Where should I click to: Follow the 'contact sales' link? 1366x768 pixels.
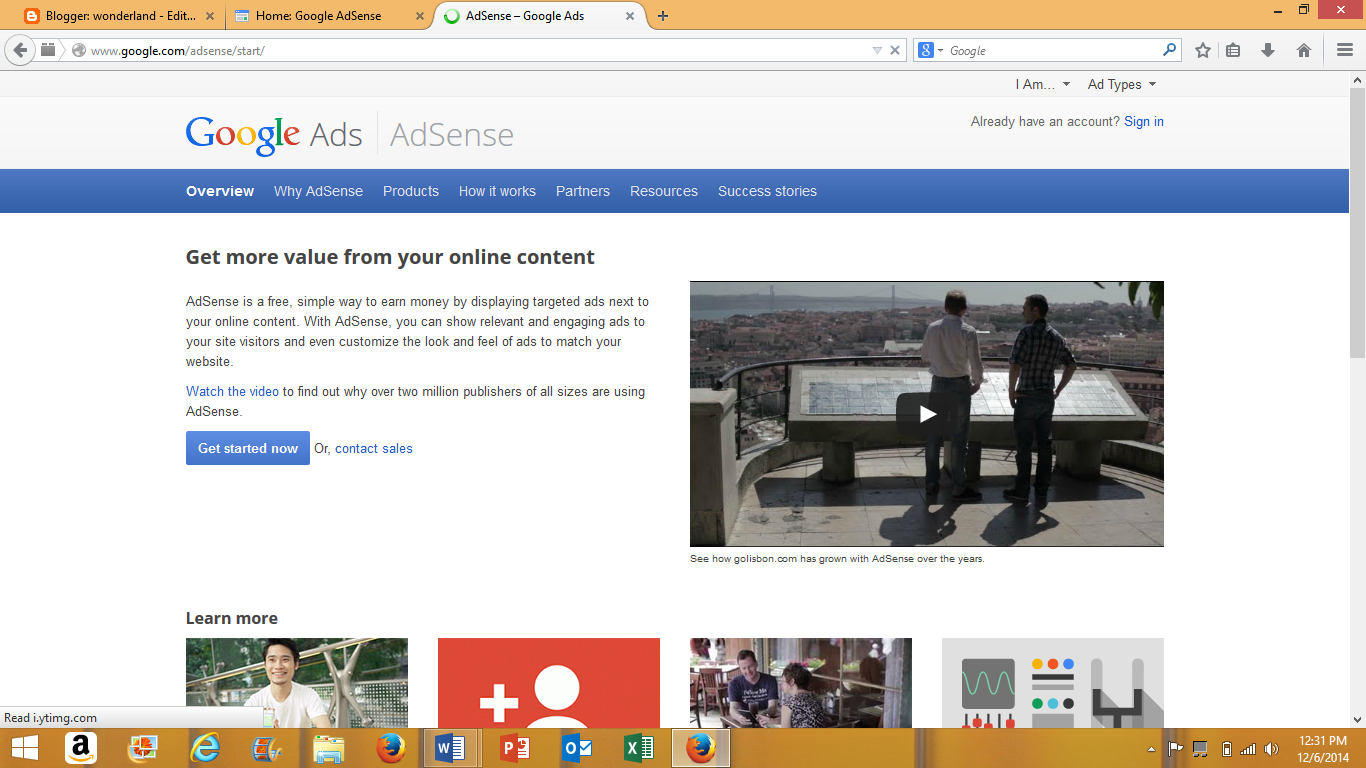pyautogui.click(x=373, y=448)
